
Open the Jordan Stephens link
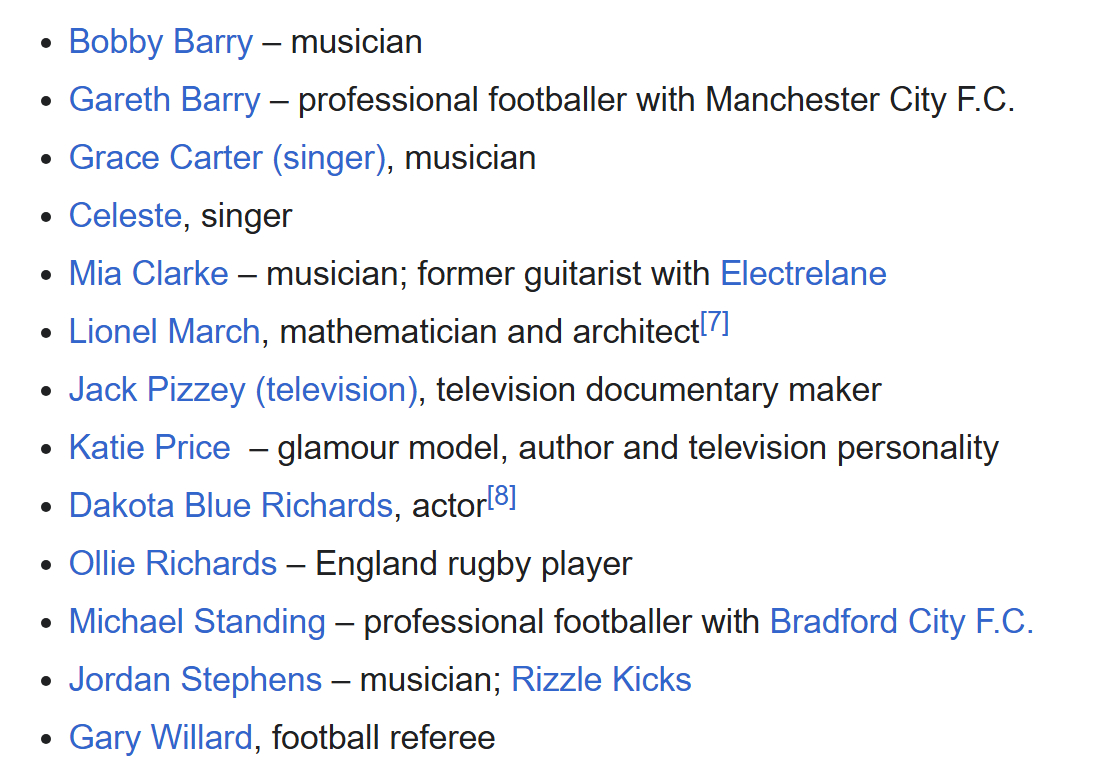[195, 680]
